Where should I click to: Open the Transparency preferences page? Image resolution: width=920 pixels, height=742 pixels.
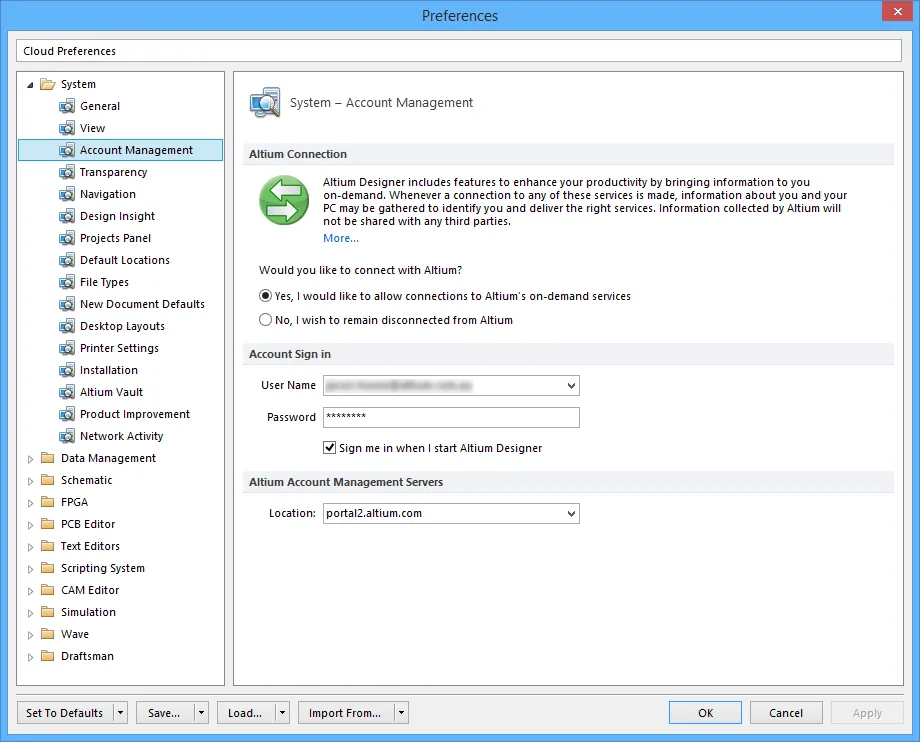(x=113, y=172)
